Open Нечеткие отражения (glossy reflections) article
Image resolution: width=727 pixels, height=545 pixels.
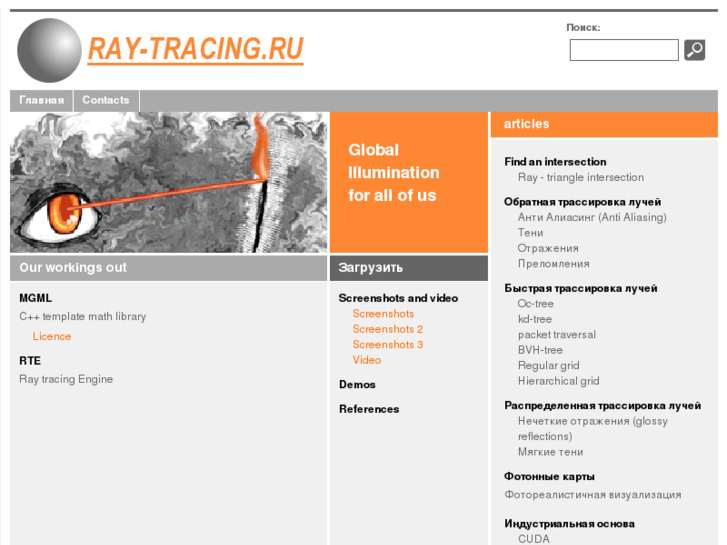(593, 429)
